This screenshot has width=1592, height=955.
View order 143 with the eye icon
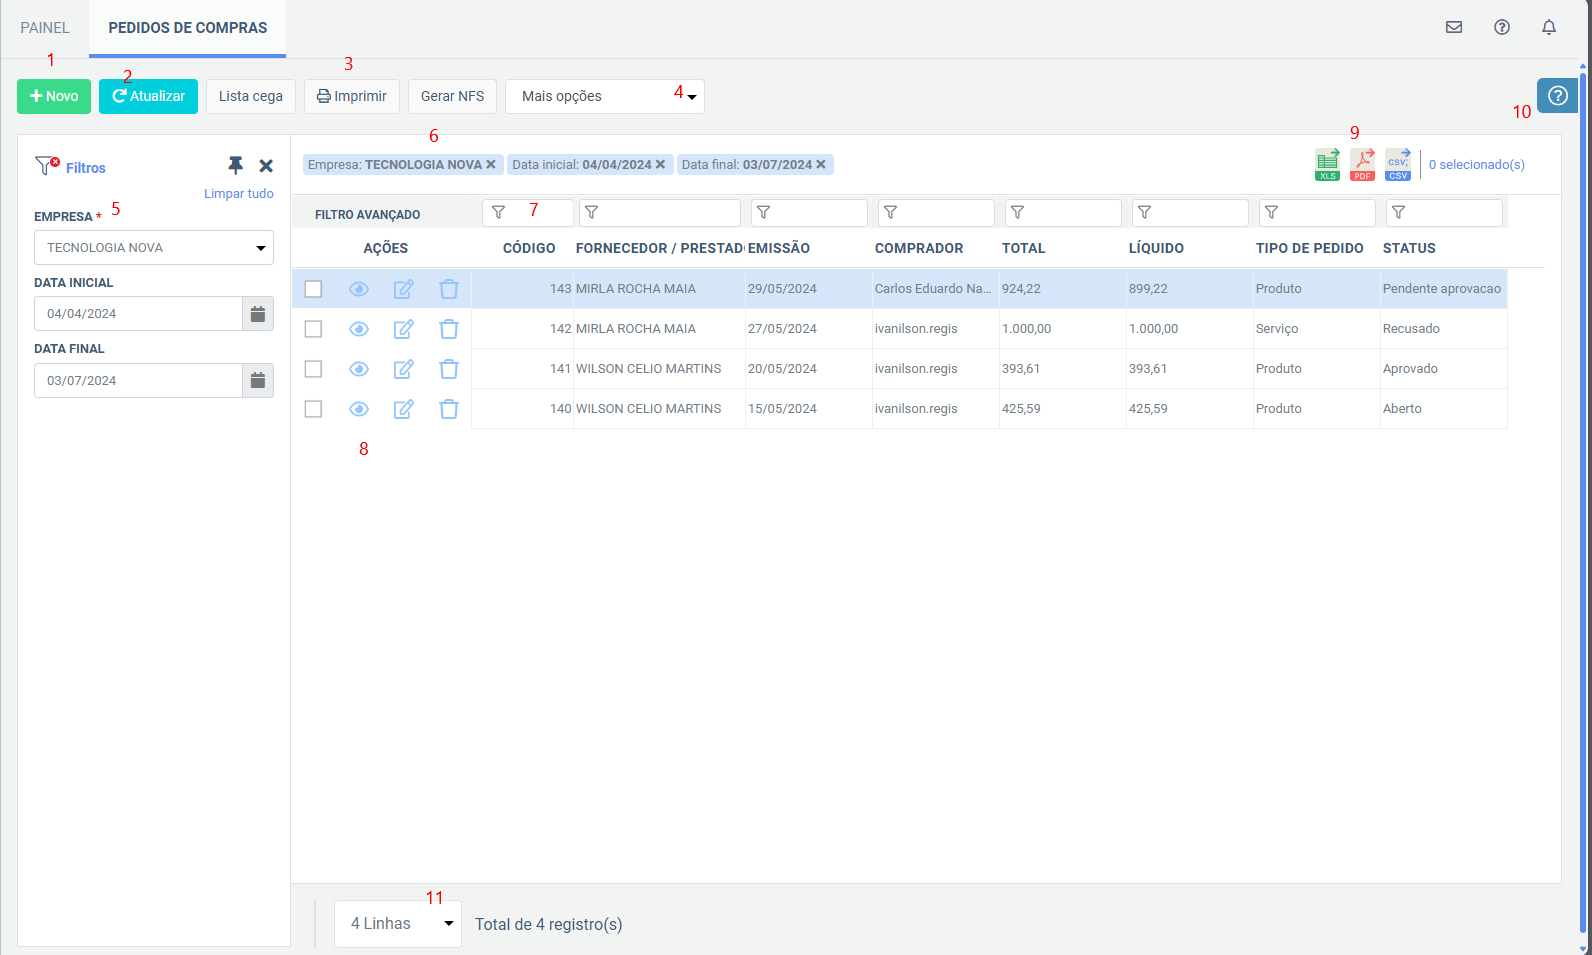(x=359, y=289)
